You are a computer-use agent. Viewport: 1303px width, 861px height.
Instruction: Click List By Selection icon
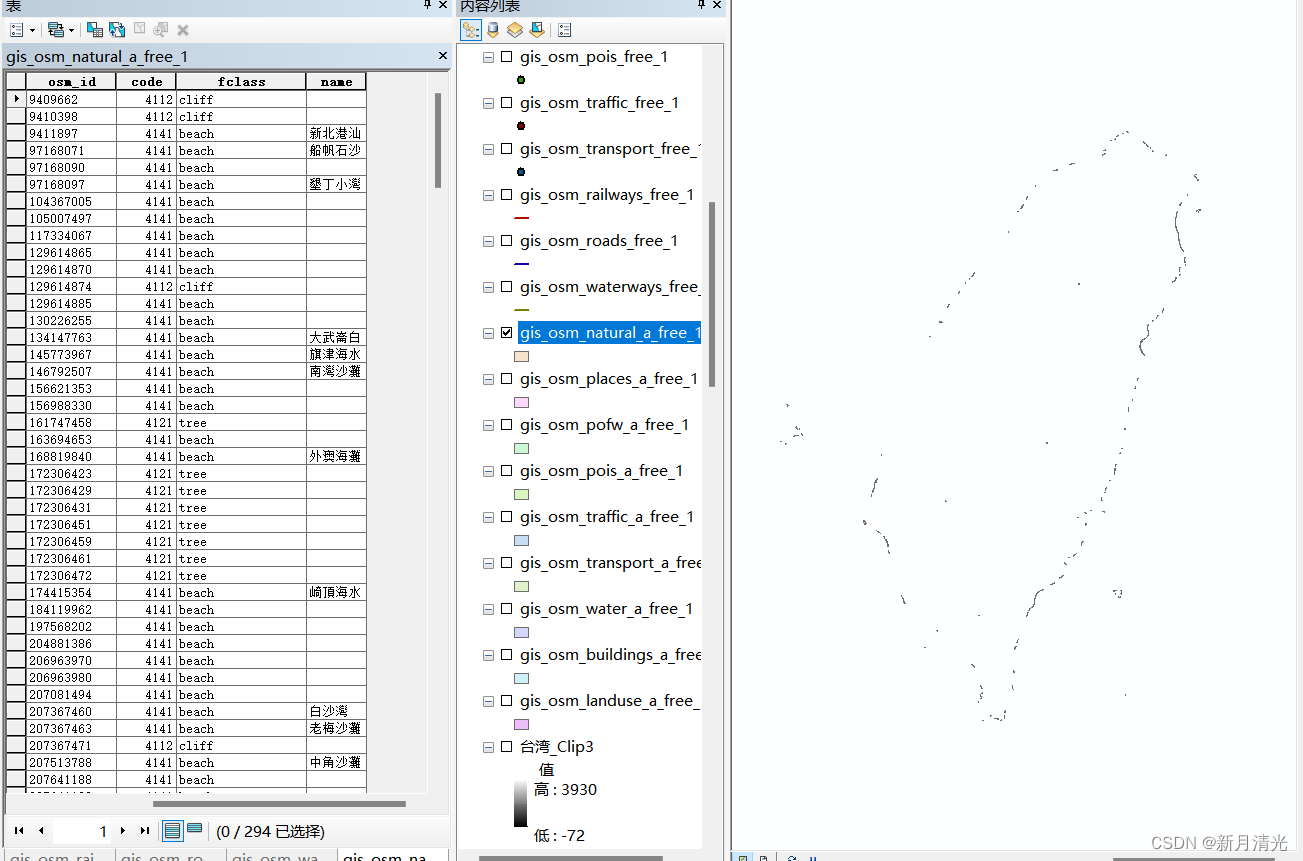coord(536,30)
